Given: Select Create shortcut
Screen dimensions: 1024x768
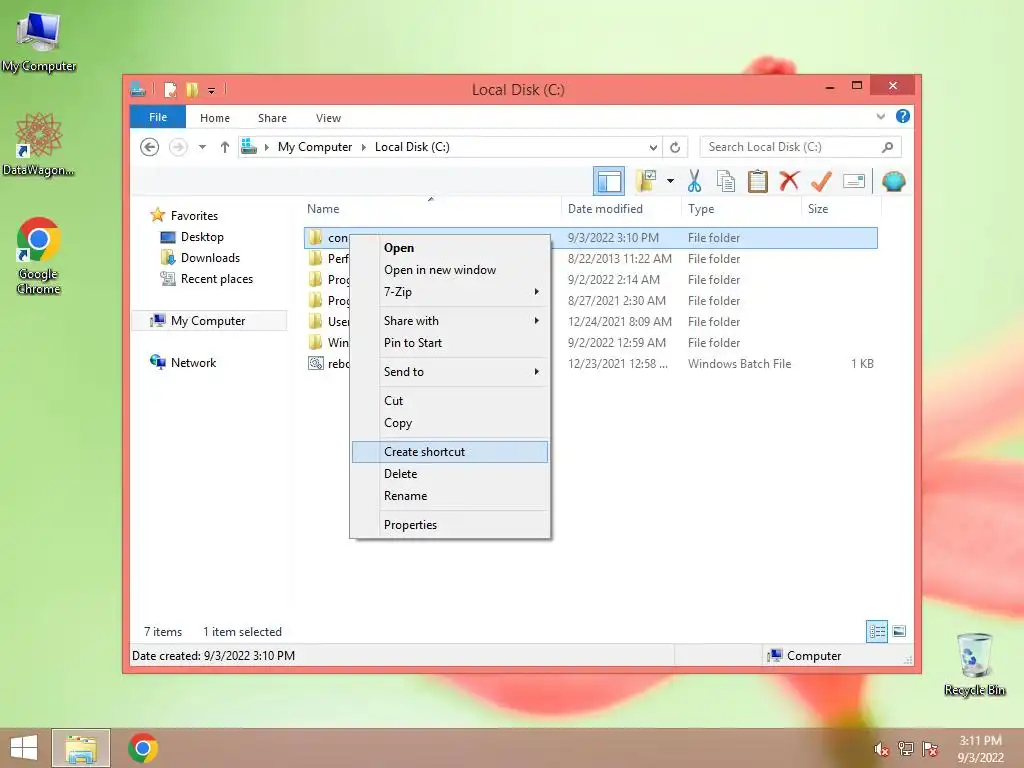Looking at the screenshot, I should click(x=450, y=452).
